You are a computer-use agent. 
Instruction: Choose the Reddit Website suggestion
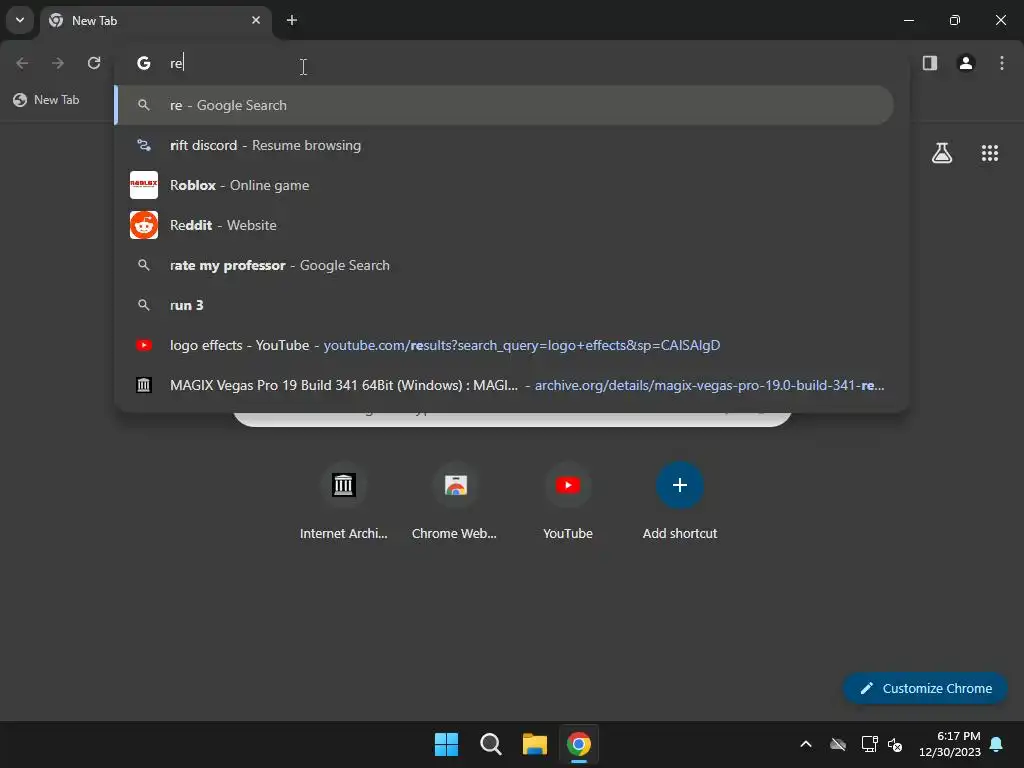click(x=504, y=225)
